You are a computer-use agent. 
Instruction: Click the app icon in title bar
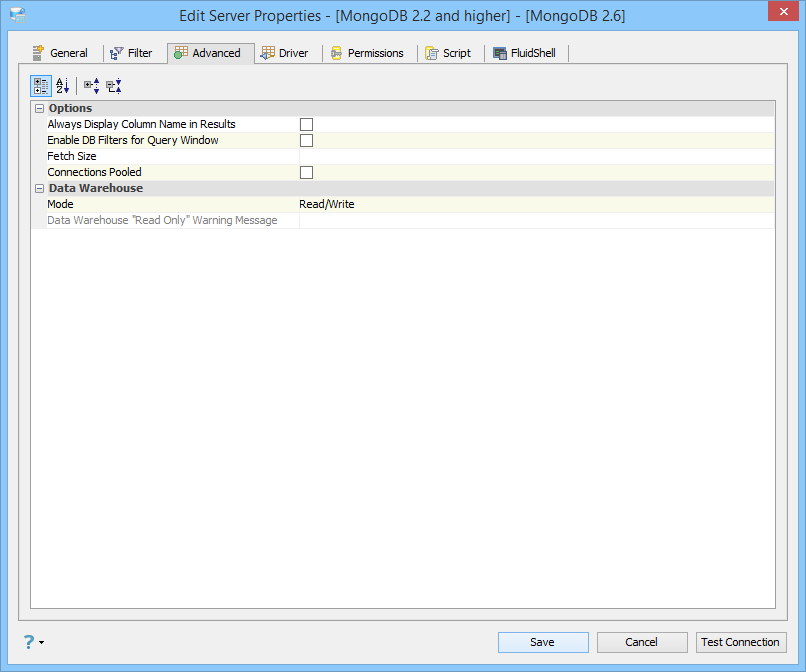(18, 15)
